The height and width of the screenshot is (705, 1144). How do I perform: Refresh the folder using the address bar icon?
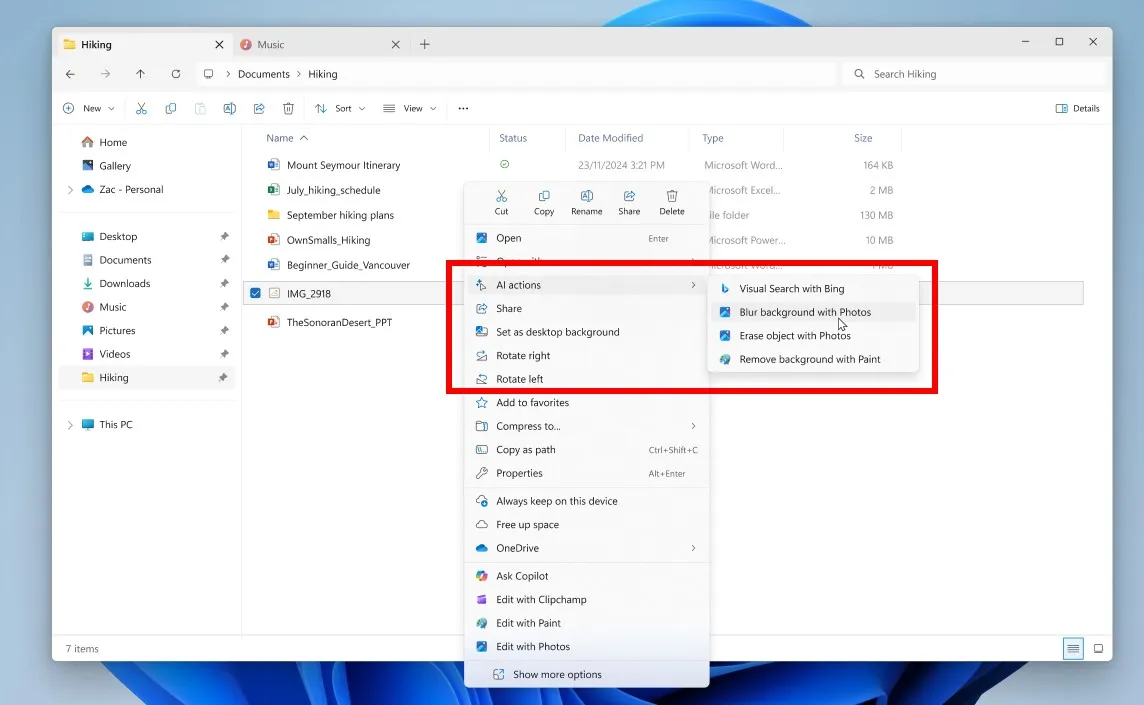(176, 73)
